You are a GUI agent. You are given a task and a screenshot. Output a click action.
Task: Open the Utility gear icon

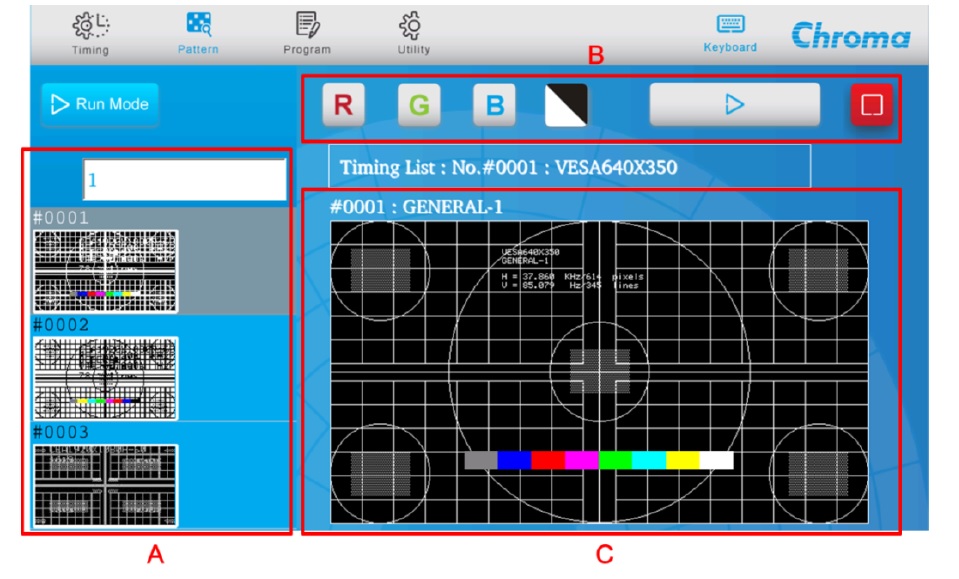pyautogui.click(x=413, y=25)
